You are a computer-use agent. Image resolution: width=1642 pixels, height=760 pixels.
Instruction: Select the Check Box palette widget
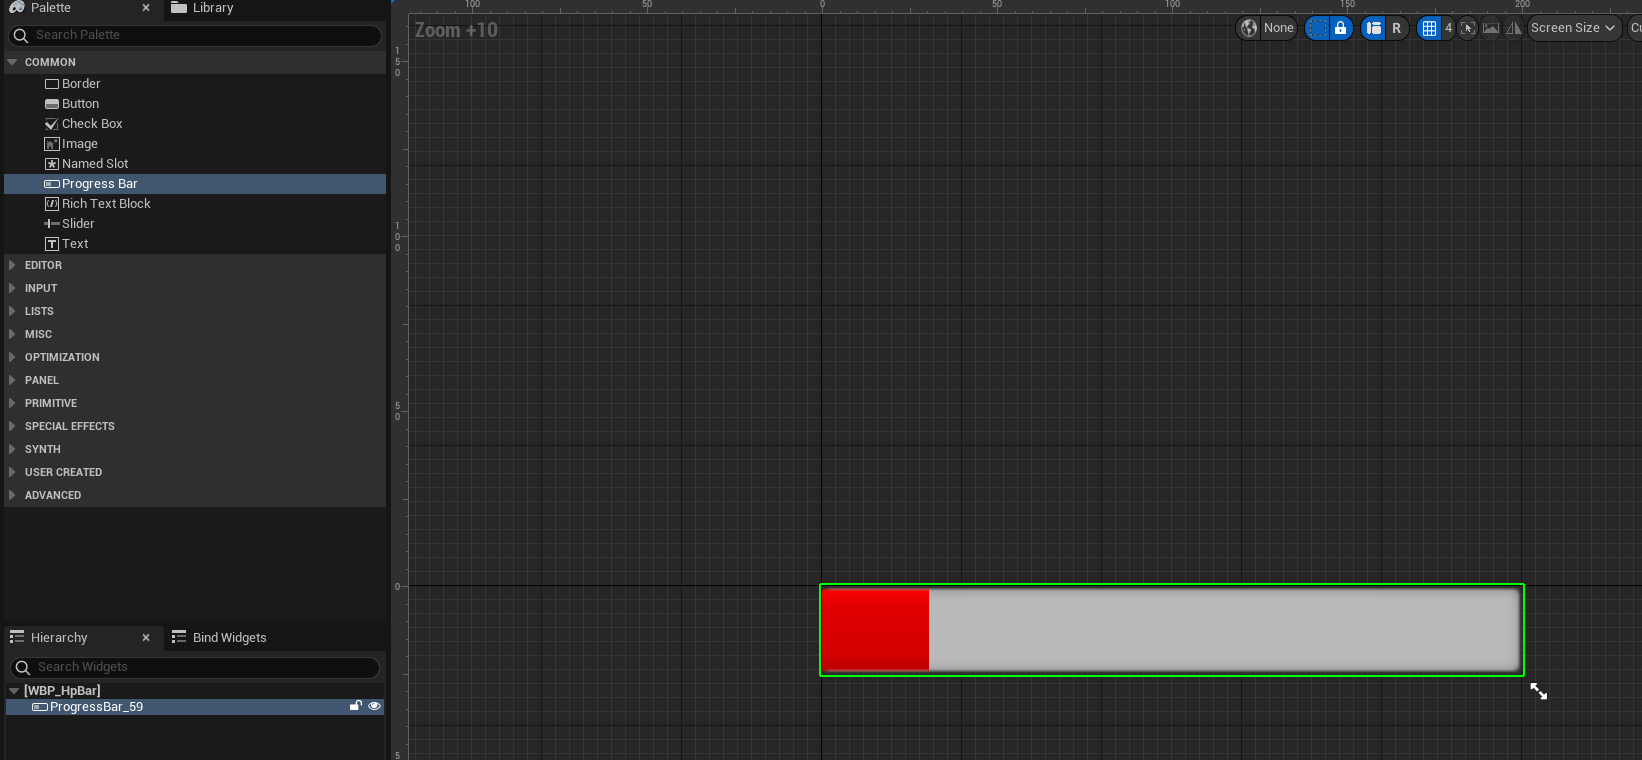[x=195, y=124]
